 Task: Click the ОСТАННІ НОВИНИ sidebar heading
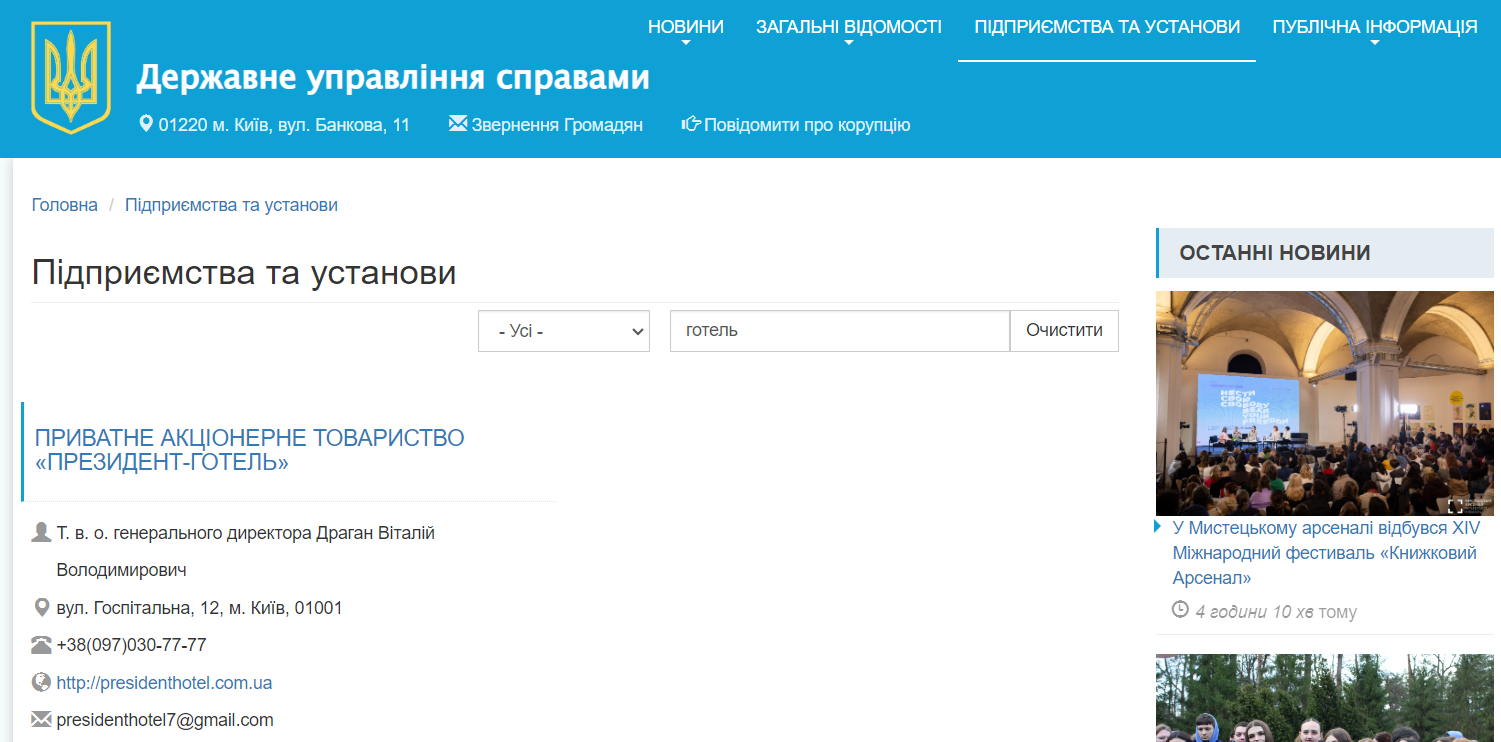click(x=1275, y=253)
